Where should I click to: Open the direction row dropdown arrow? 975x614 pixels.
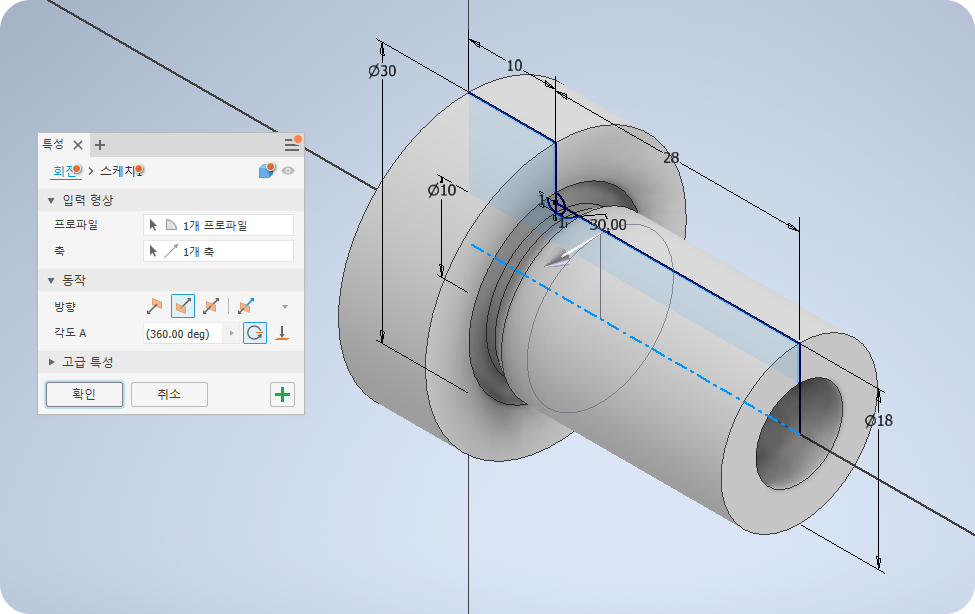coord(285,307)
